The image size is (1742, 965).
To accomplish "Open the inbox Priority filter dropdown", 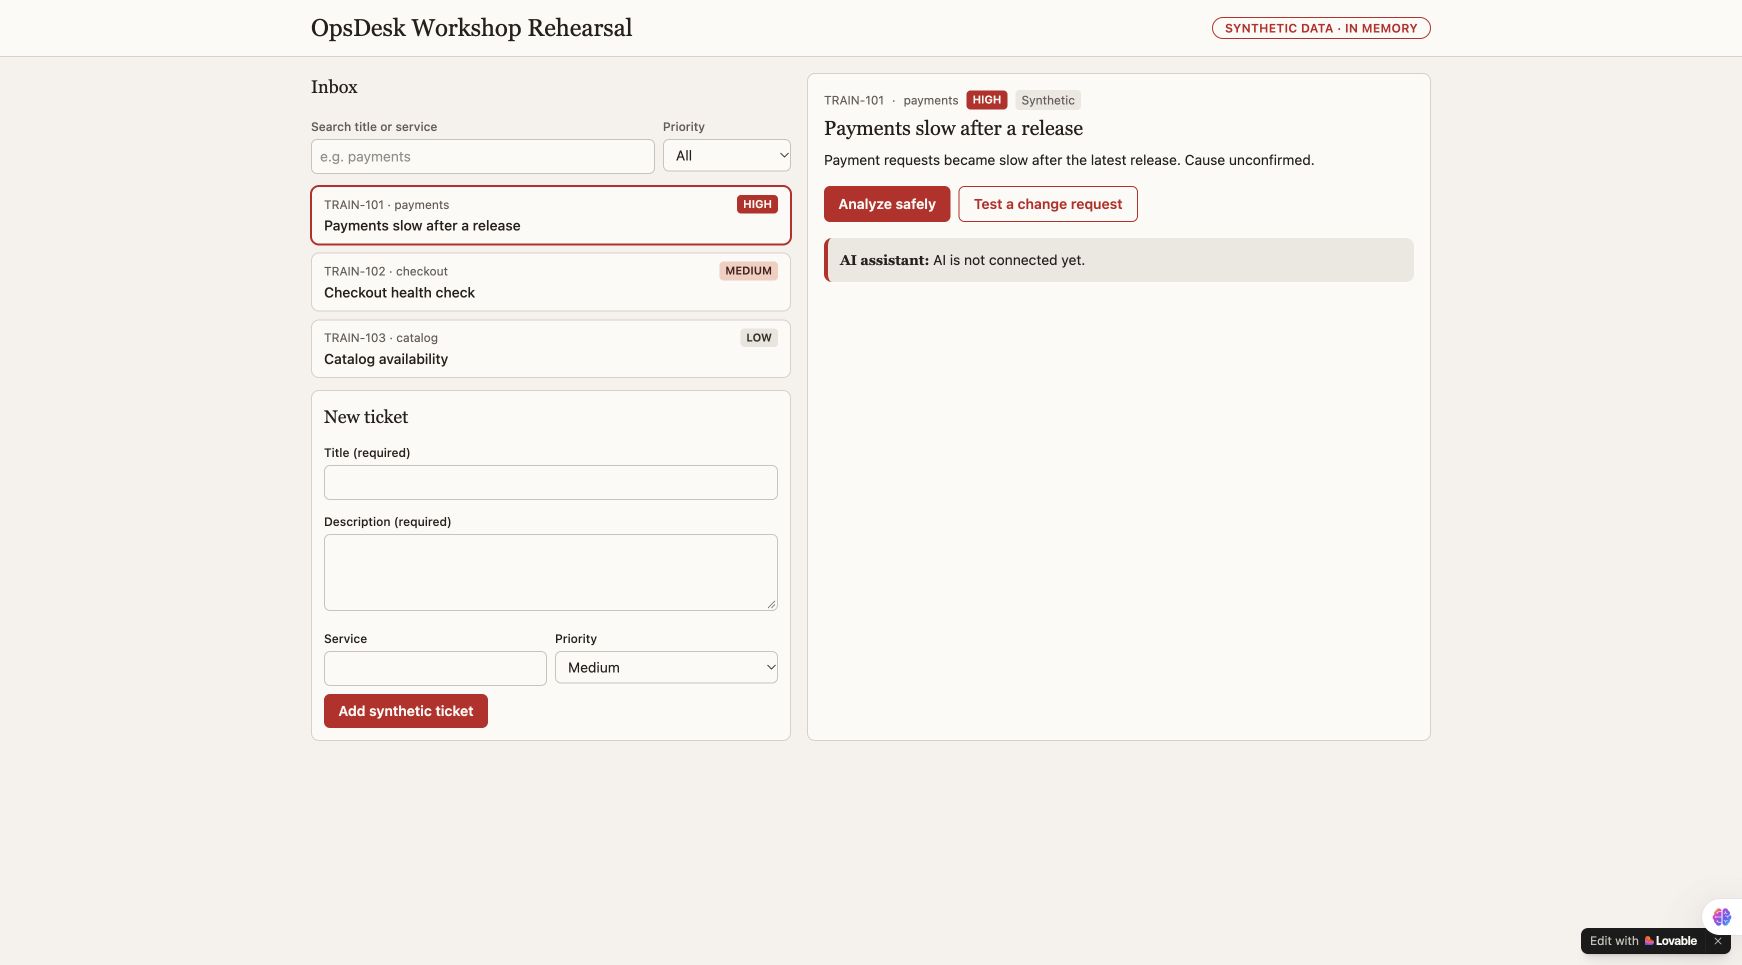I will [x=727, y=156].
